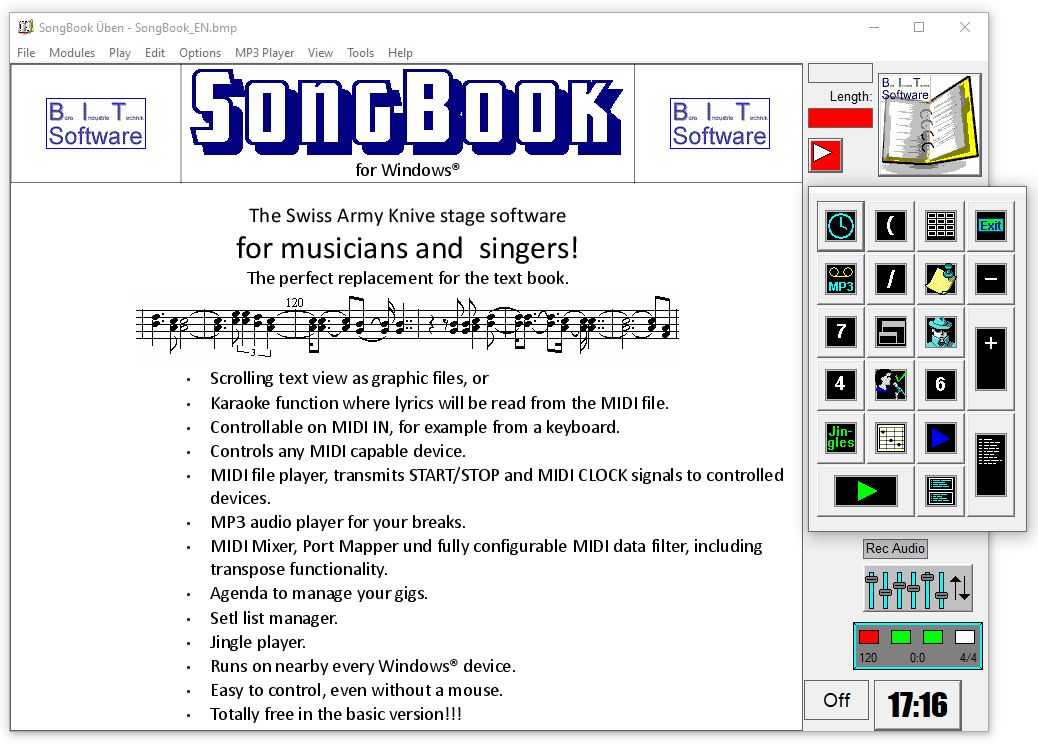This screenshot has width=1038, height=744.
Task: Click the detective with hat icon
Action: (x=941, y=332)
